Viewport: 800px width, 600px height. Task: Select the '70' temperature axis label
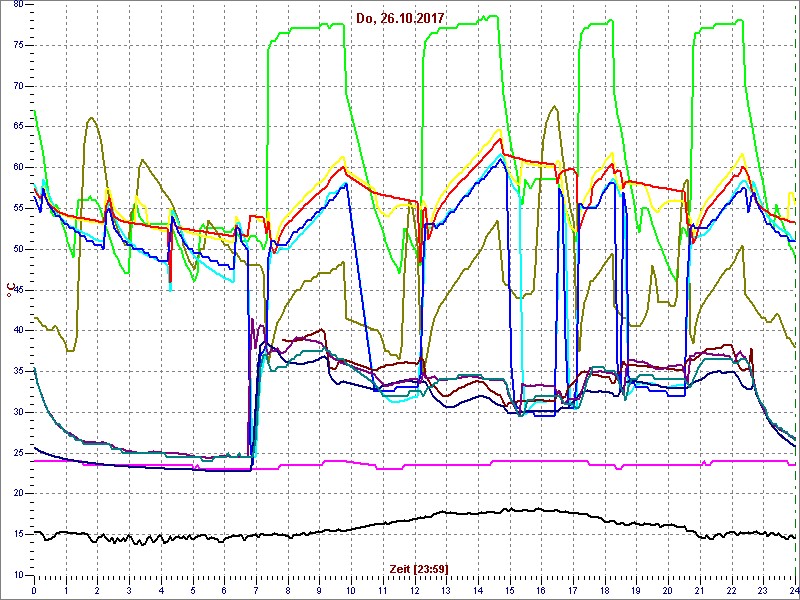pyautogui.click(x=18, y=86)
